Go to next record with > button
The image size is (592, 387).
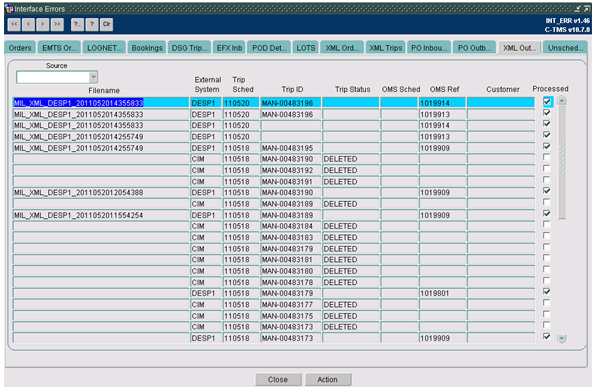[43, 25]
